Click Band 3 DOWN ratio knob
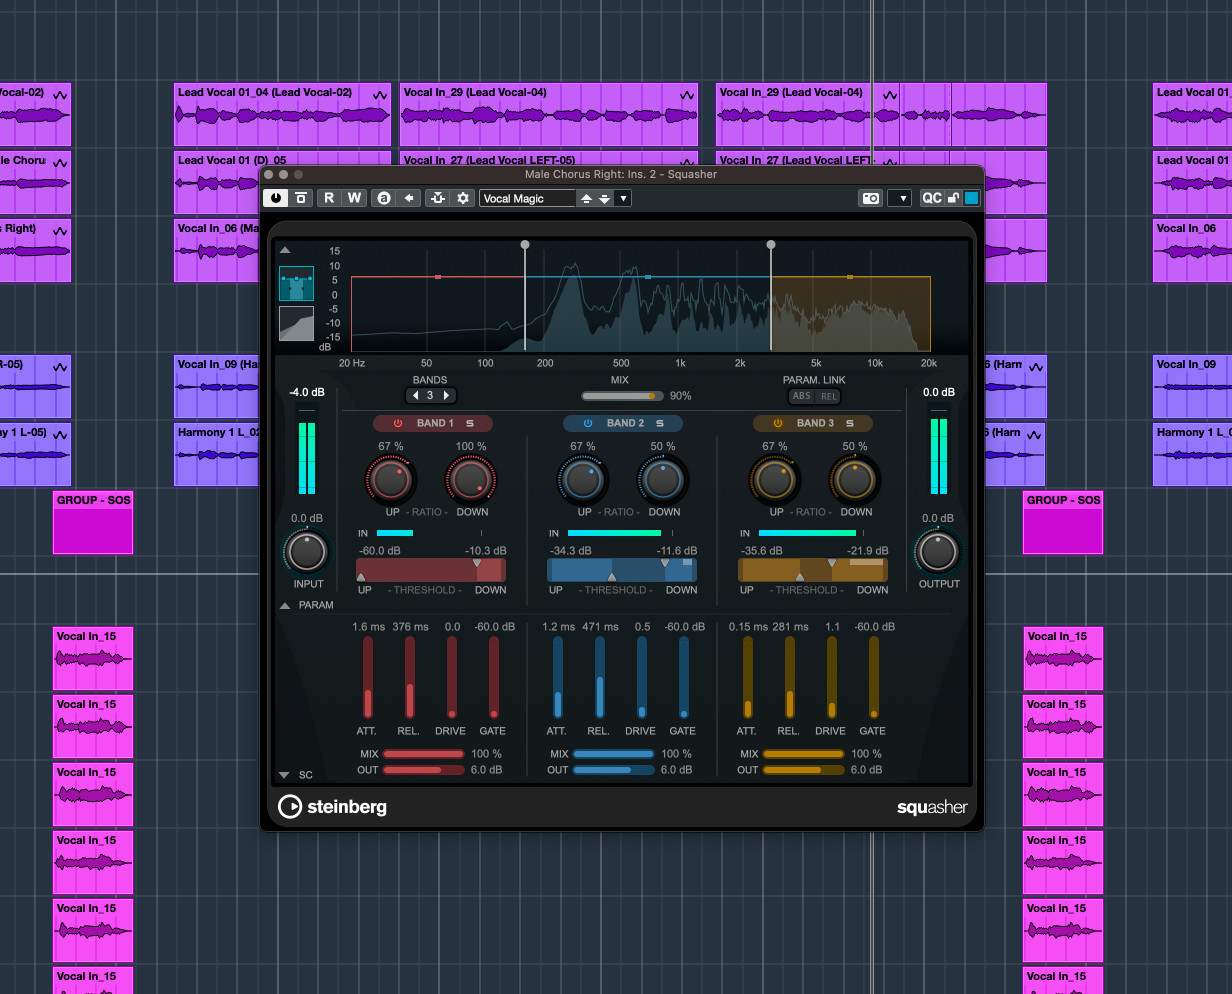The image size is (1232, 994). tap(855, 480)
